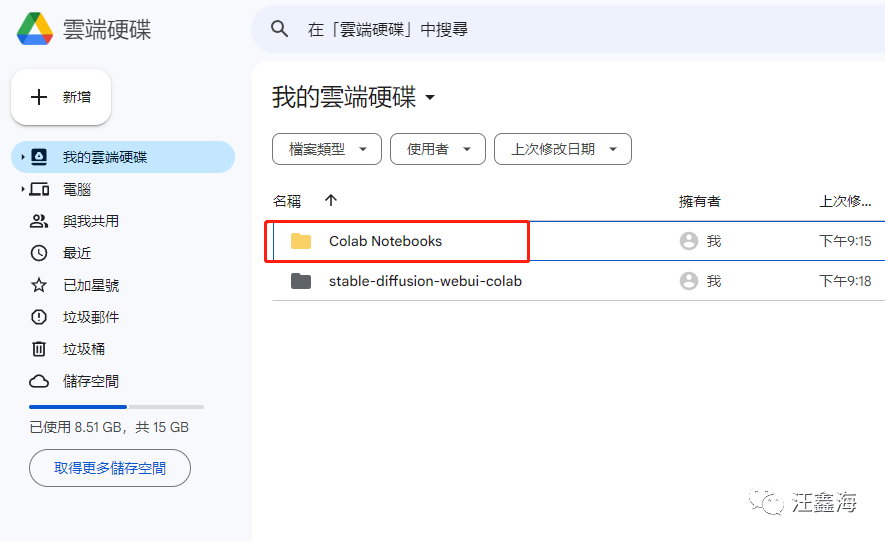The image size is (885, 541).
Task: Expand the 我的雲端硬碟 tree arrow
Action: 23,157
